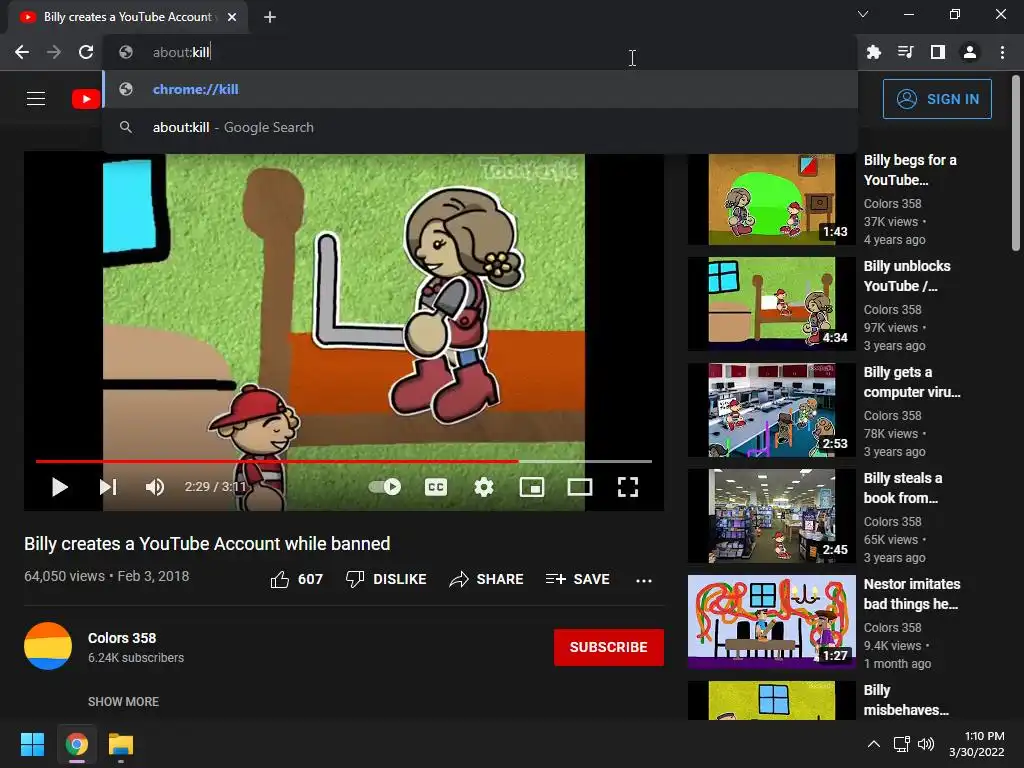Open Billy gets a computer virus thumbnail
1024x768 pixels.
tap(772, 410)
